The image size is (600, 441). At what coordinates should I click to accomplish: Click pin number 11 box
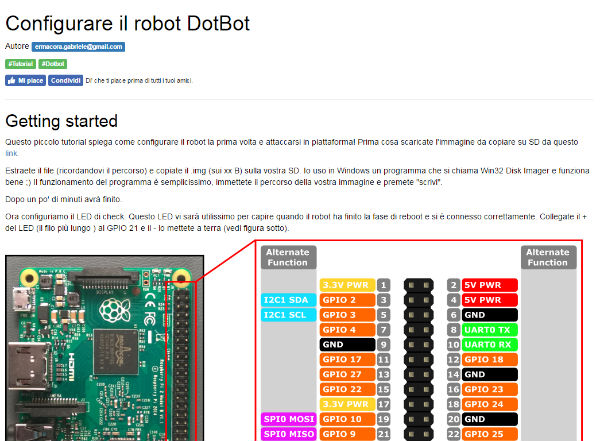[383, 359]
